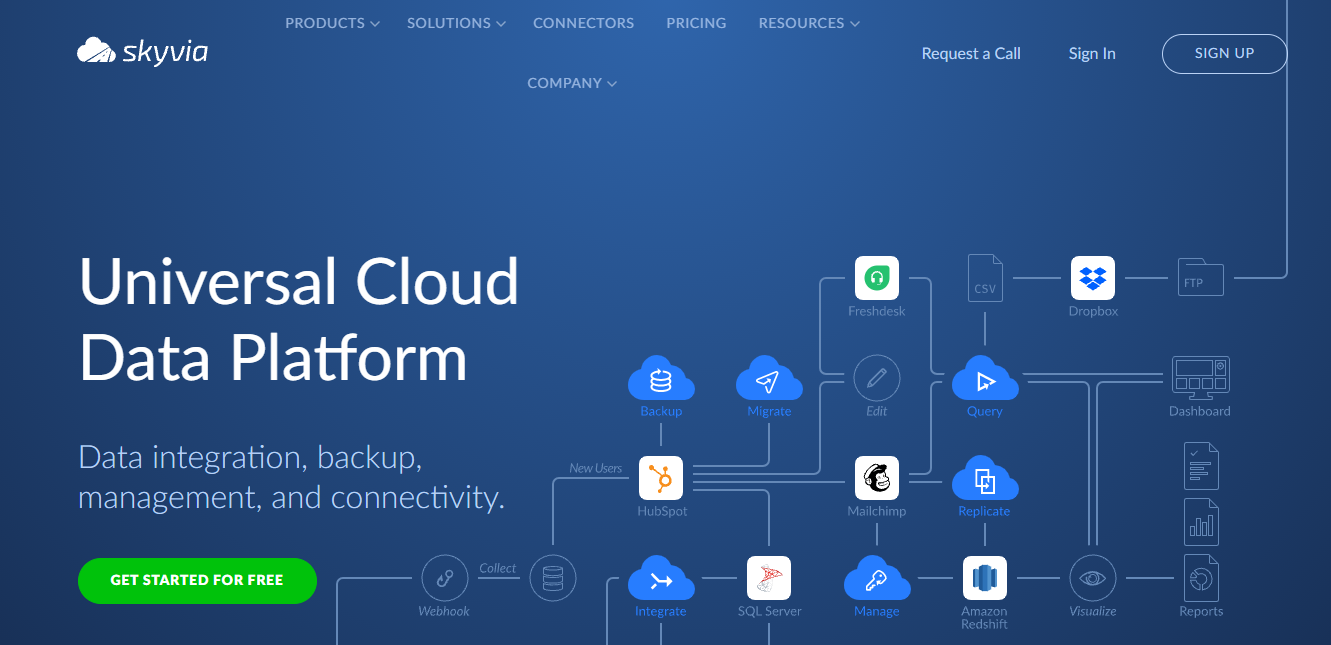Expand the Solutions dropdown
This screenshot has height=645, width=1331.
[x=456, y=23]
